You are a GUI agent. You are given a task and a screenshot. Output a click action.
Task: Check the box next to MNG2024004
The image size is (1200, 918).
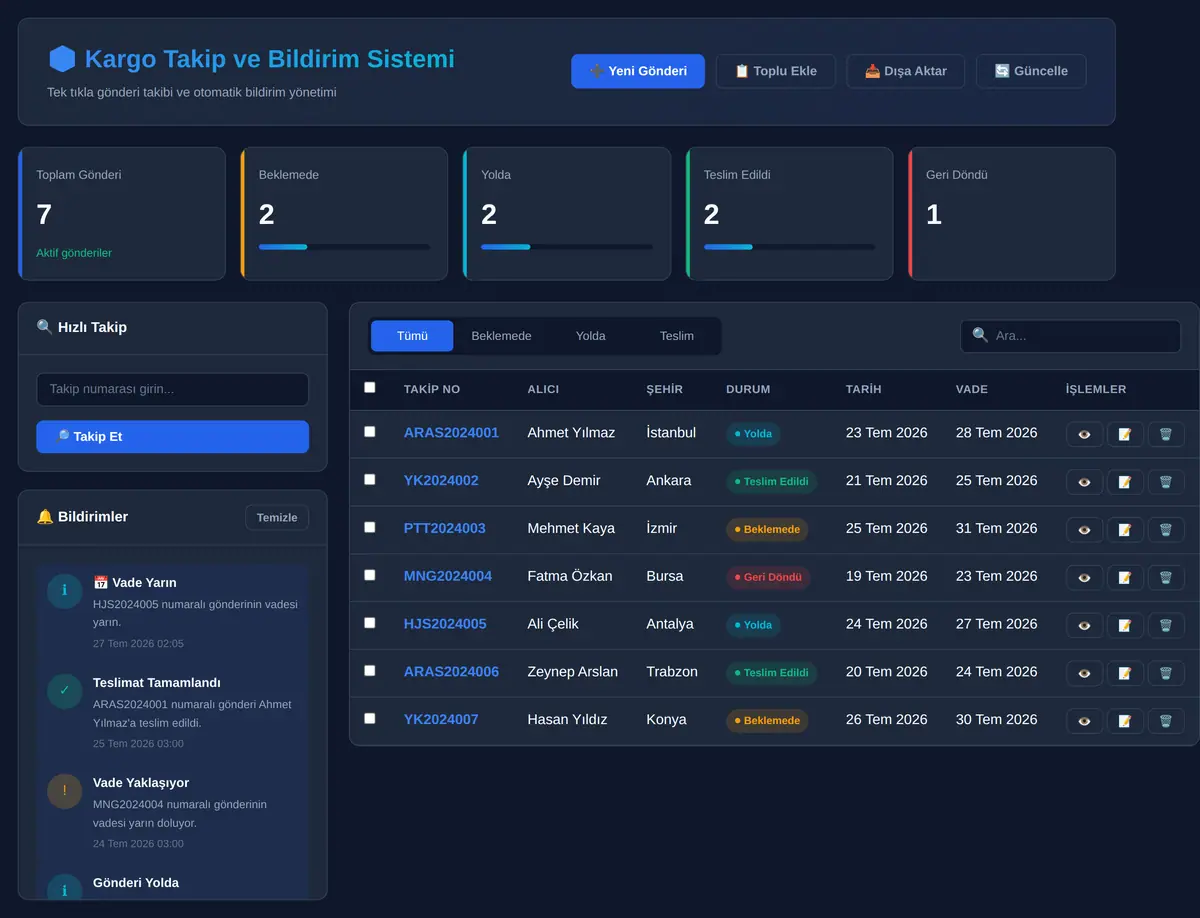(370, 575)
